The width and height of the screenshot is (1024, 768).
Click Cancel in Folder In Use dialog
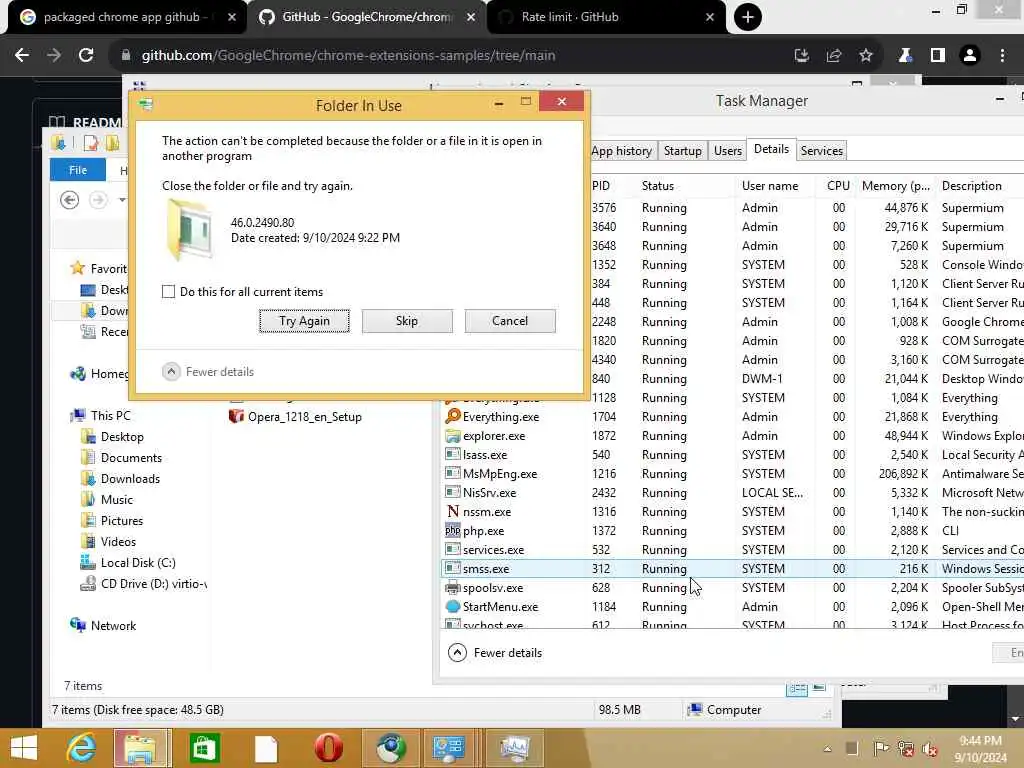[x=510, y=321]
